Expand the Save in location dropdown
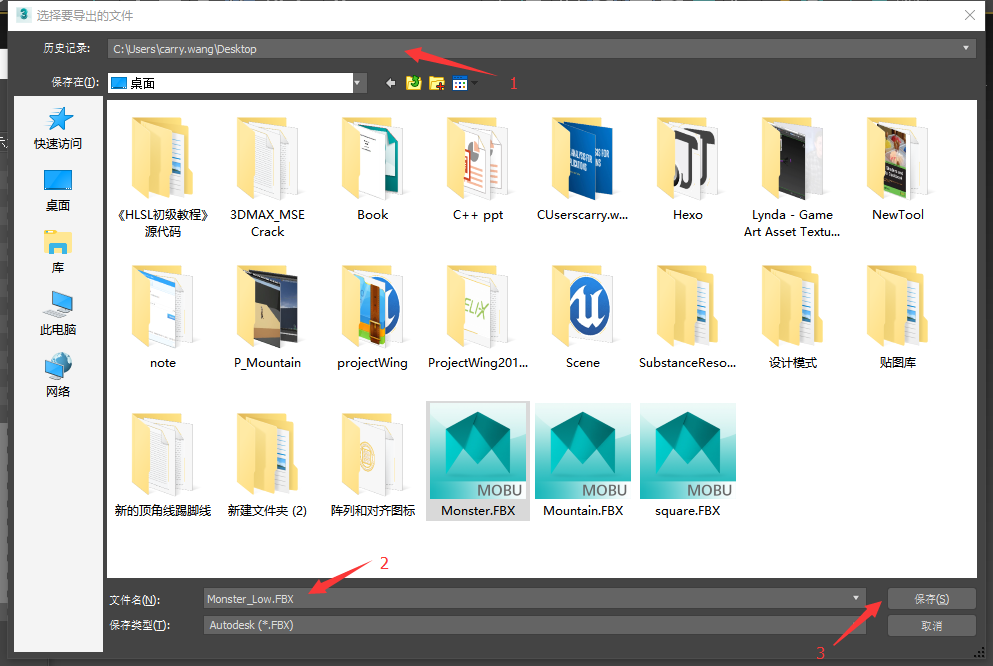Viewport: 993px width, 666px height. [358, 84]
